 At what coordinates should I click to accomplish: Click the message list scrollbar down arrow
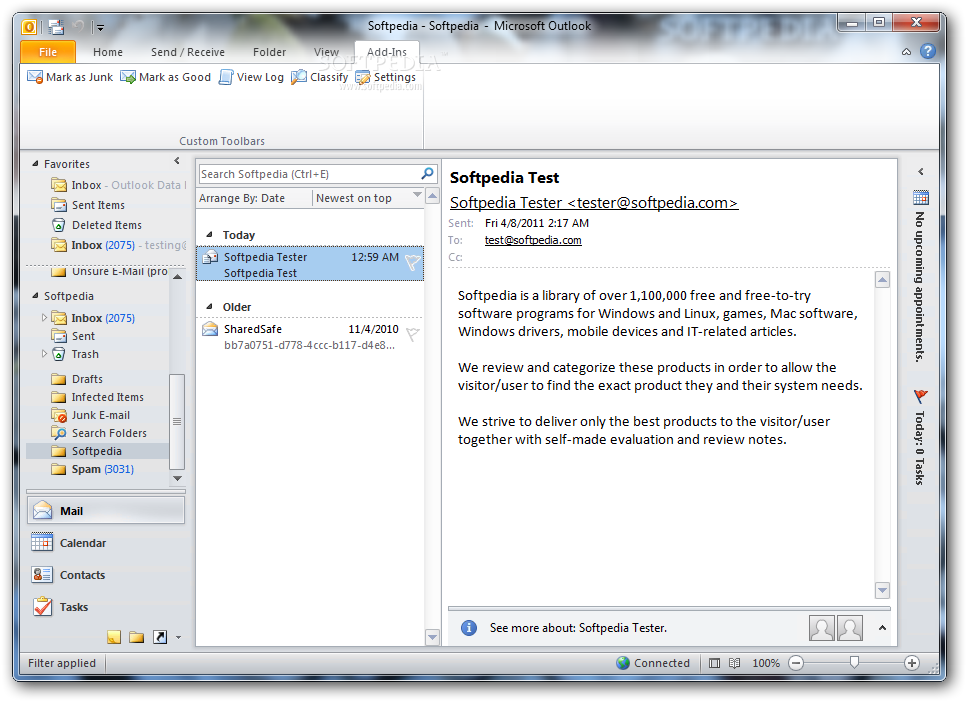[432, 637]
